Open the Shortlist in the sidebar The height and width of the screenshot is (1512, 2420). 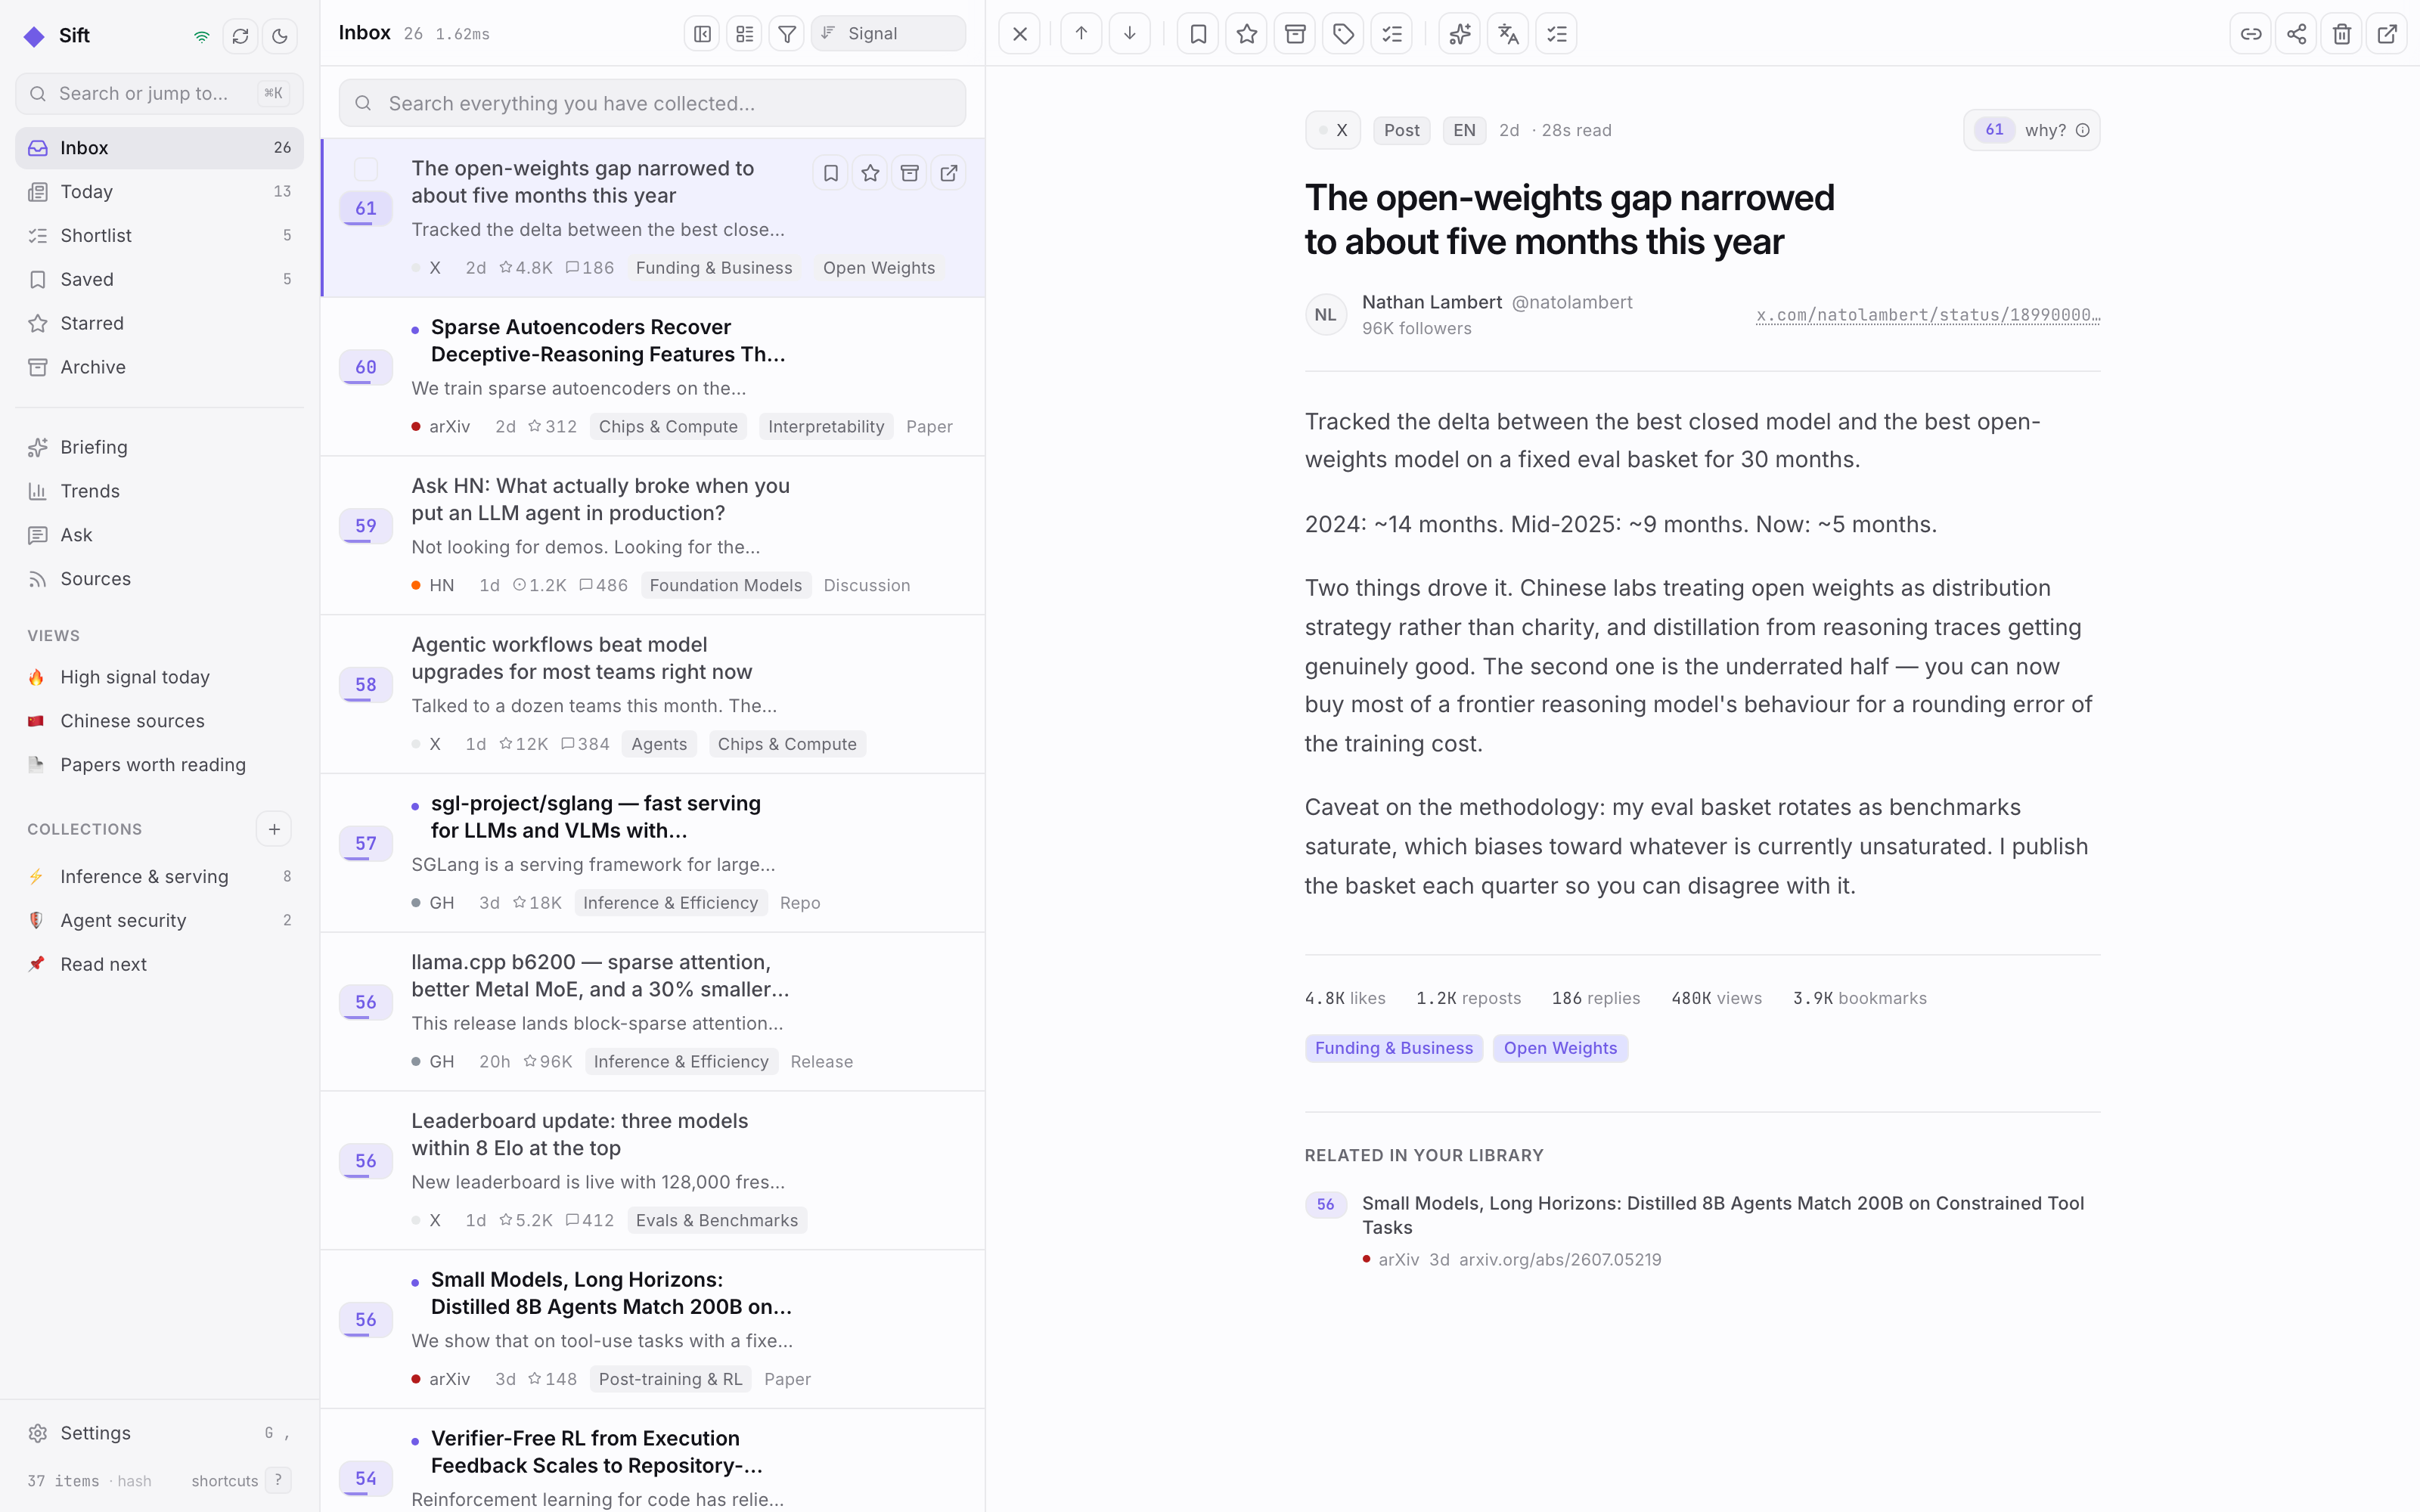point(159,236)
